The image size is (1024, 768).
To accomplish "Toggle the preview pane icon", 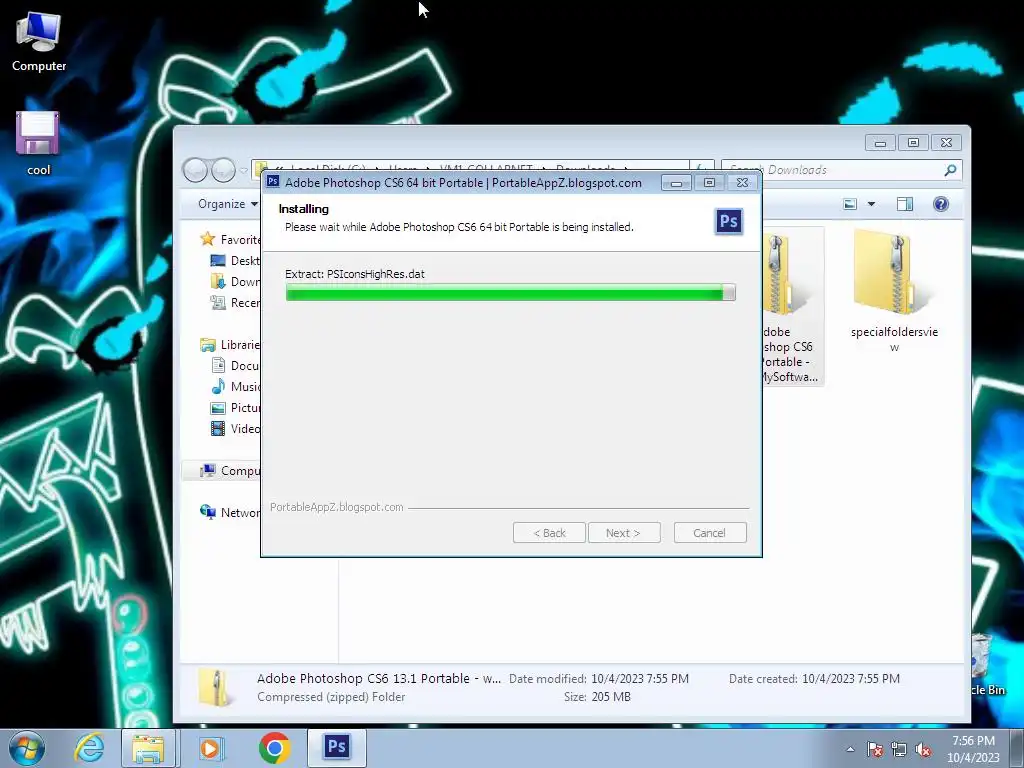I will 904,204.
